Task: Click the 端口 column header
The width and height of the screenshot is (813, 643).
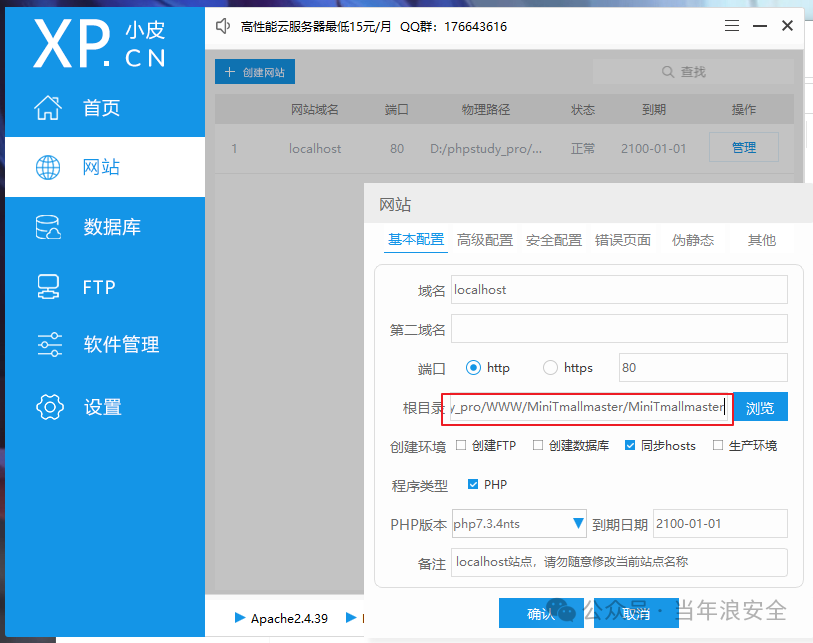Action: (x=397, y=109)
